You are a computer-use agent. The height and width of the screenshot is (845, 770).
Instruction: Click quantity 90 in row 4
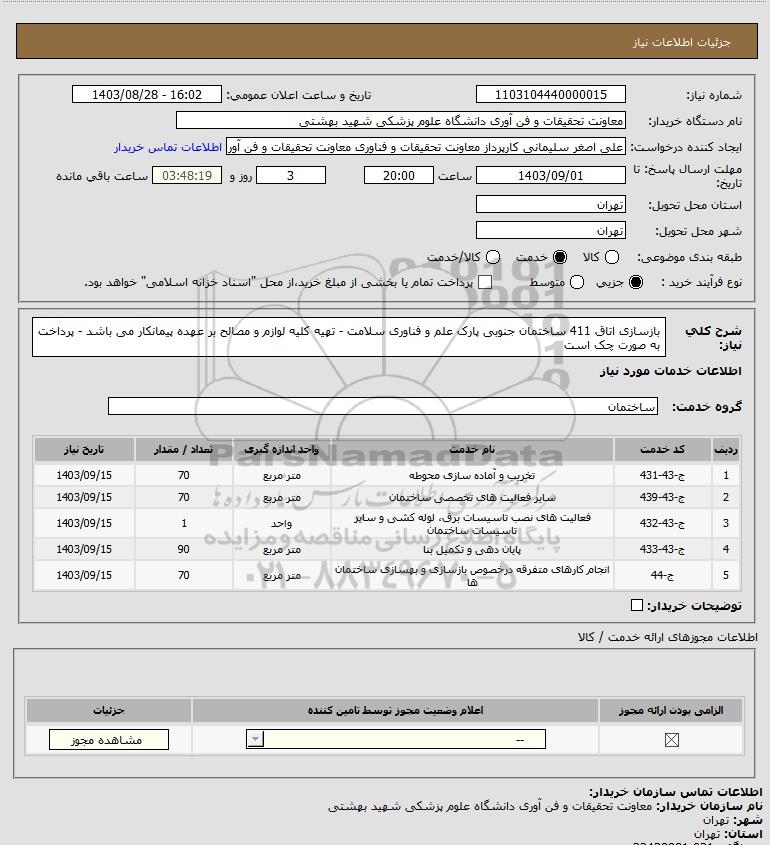(x=184, y=549)
